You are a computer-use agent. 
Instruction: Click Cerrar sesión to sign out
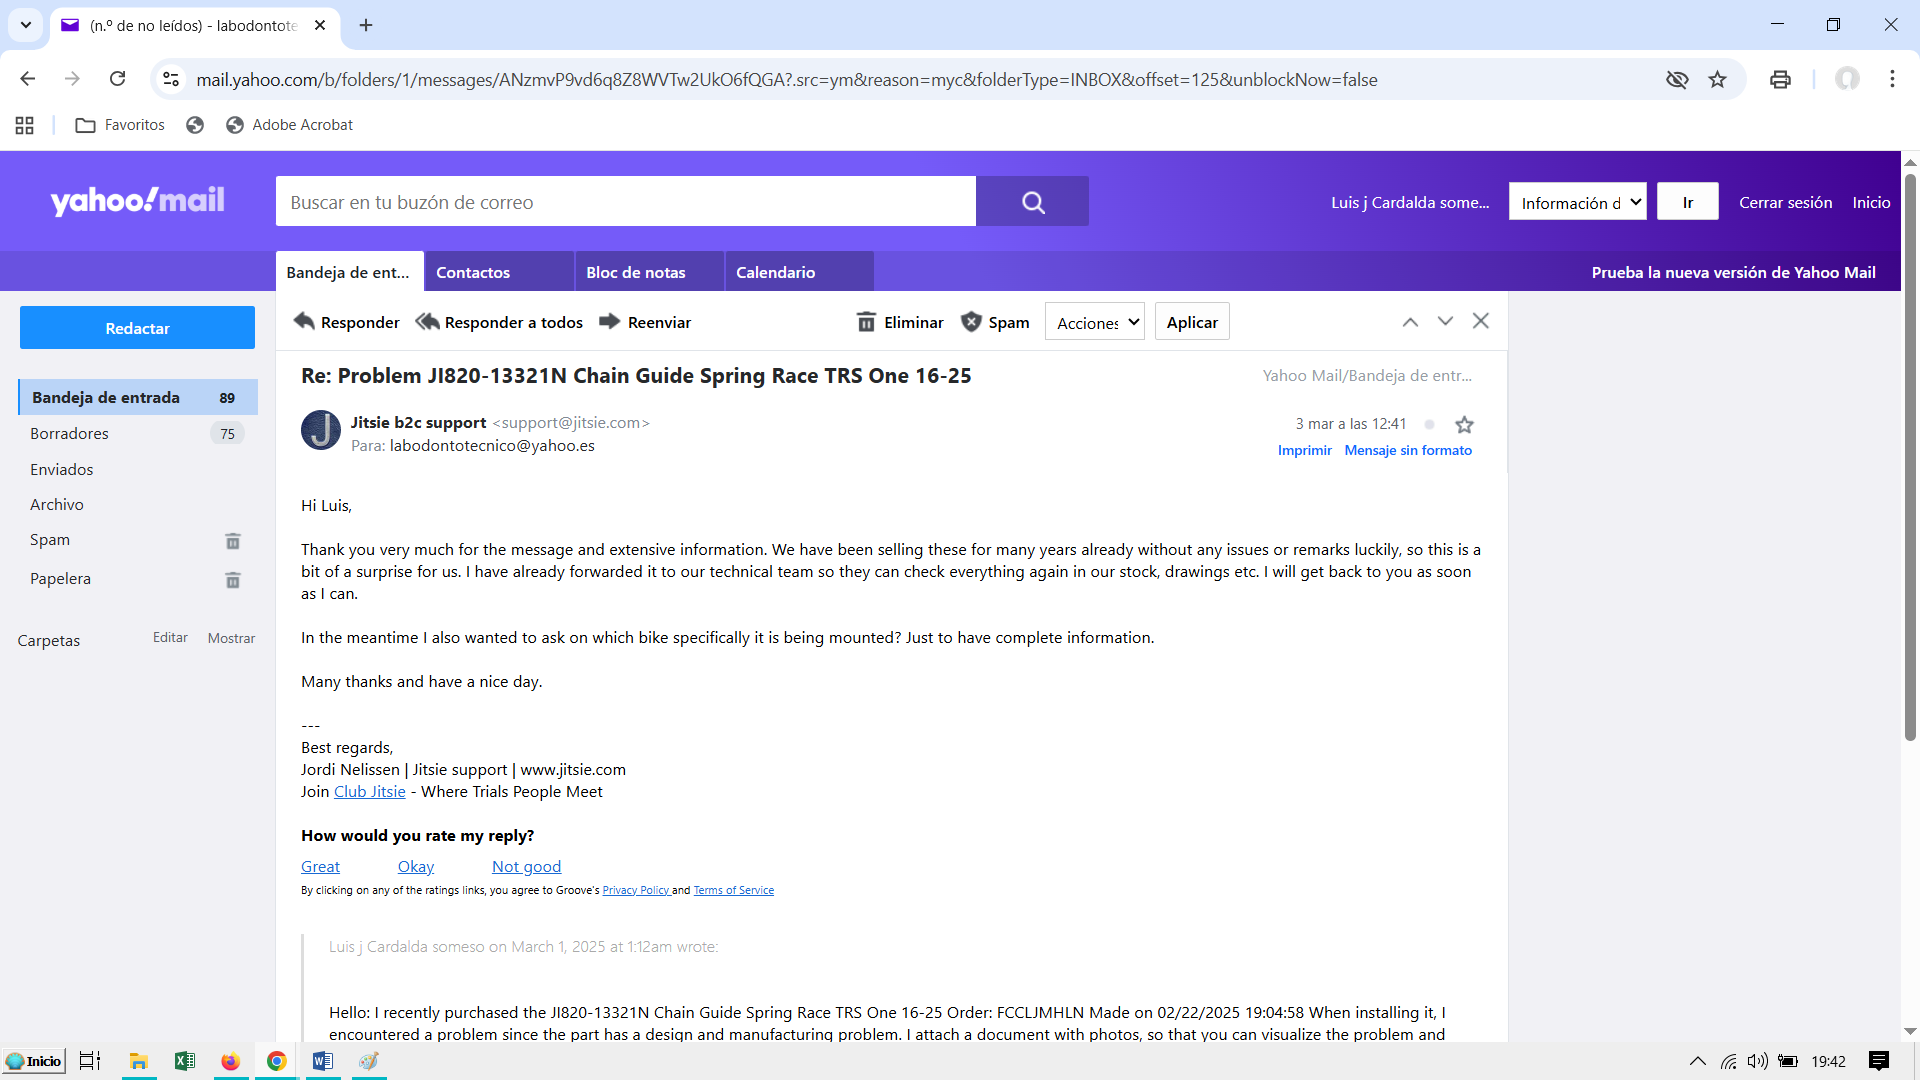(1785, 202)
